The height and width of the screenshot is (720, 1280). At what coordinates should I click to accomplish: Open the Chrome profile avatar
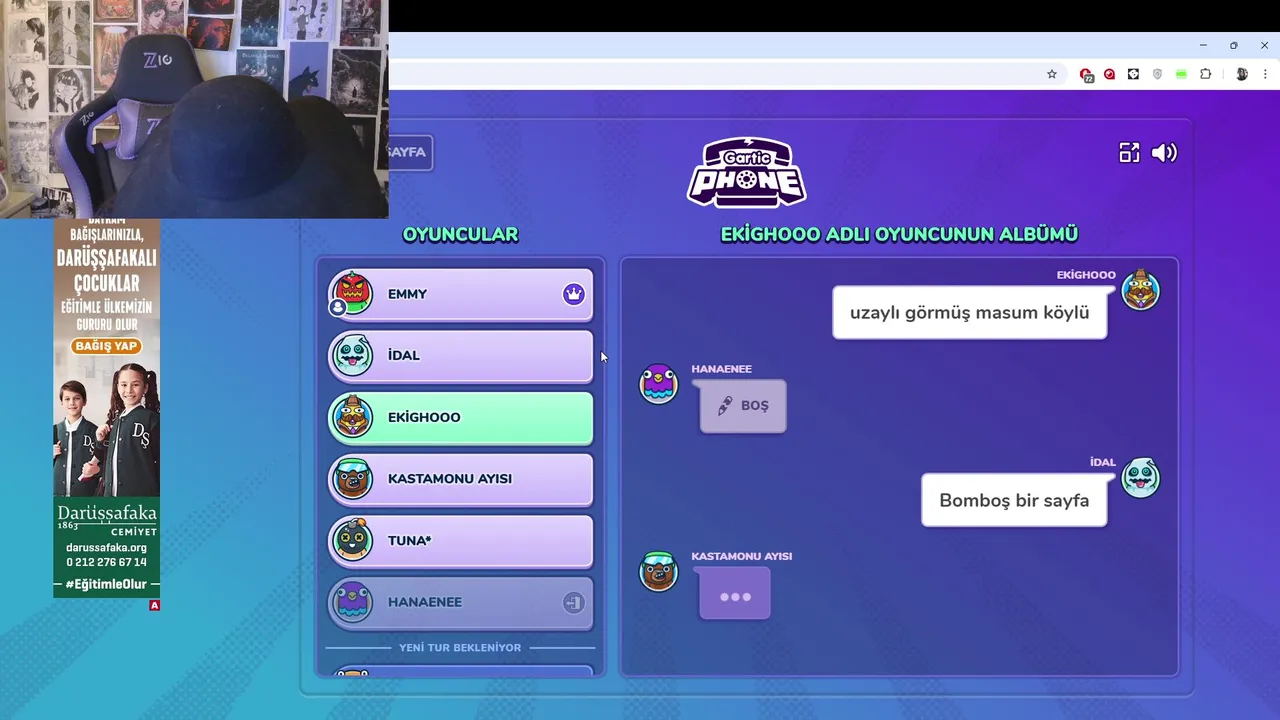click(x=1241, y=74)
